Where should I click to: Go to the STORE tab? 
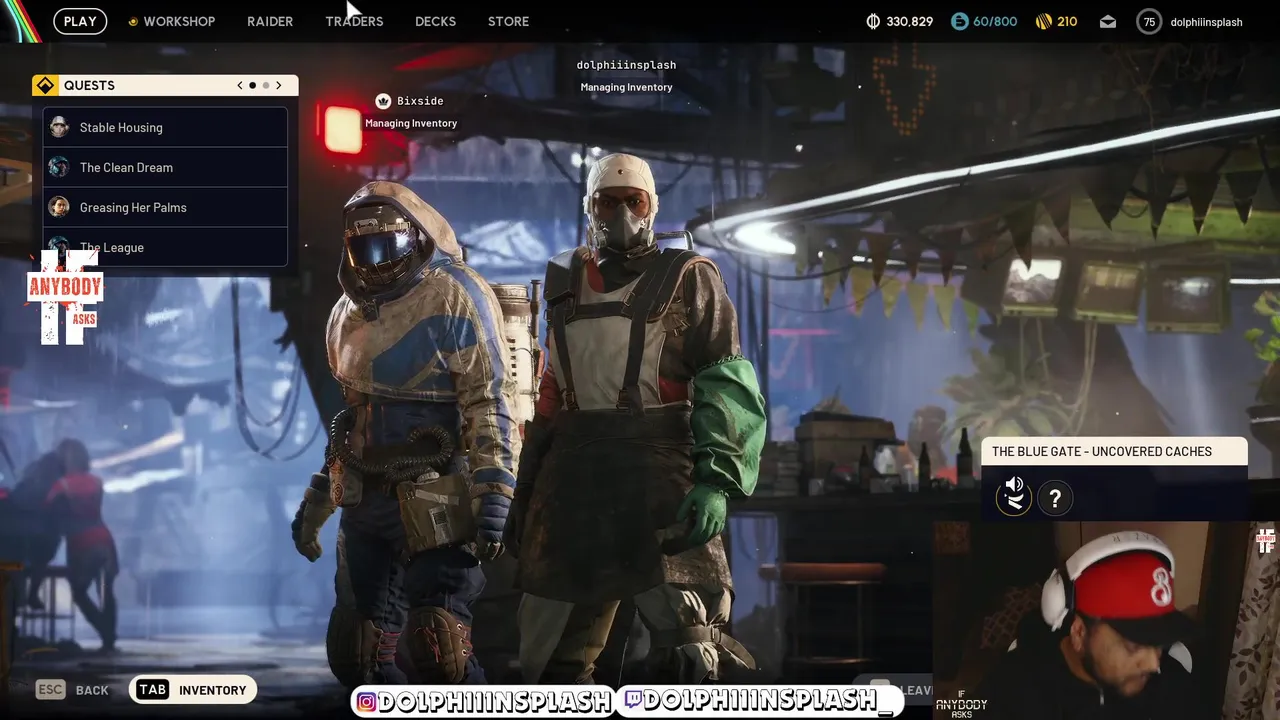click(508, 21)
